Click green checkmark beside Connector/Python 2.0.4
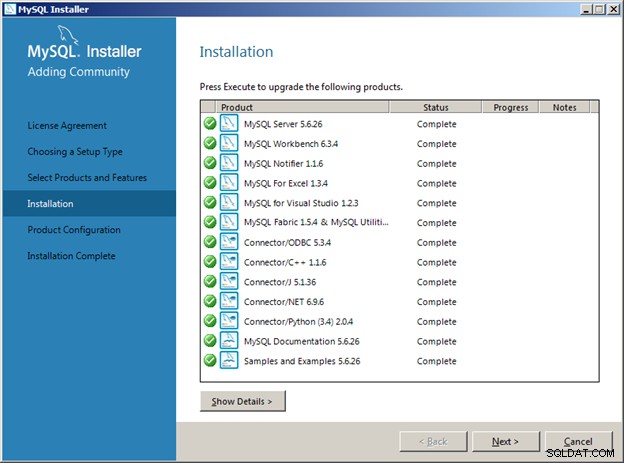 [x=210, y=321]
